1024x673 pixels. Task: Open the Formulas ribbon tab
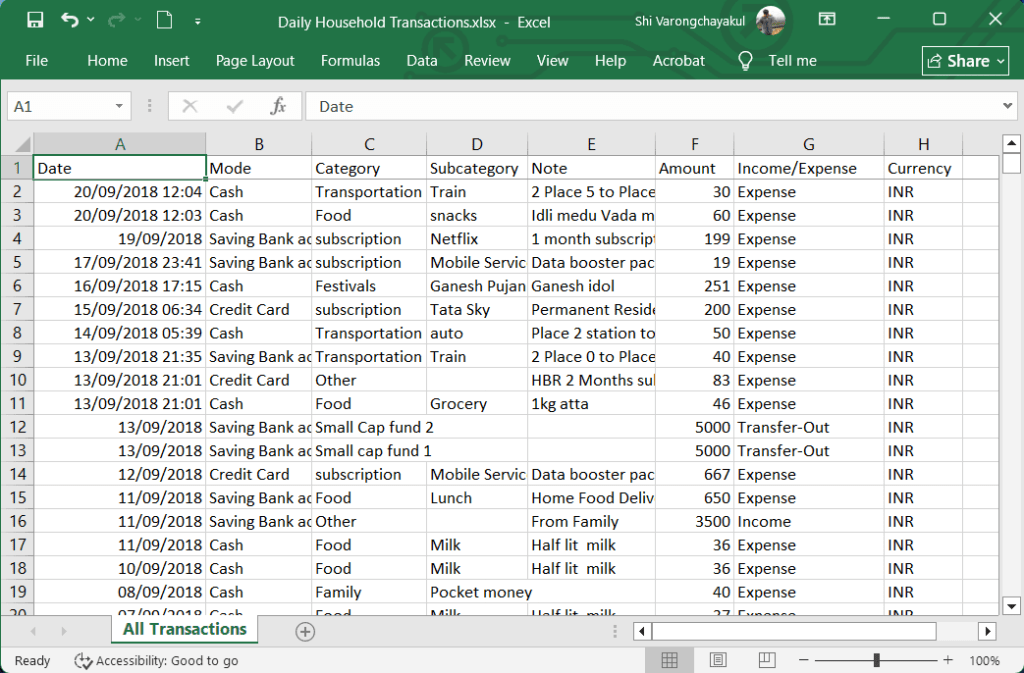point(350,61)
